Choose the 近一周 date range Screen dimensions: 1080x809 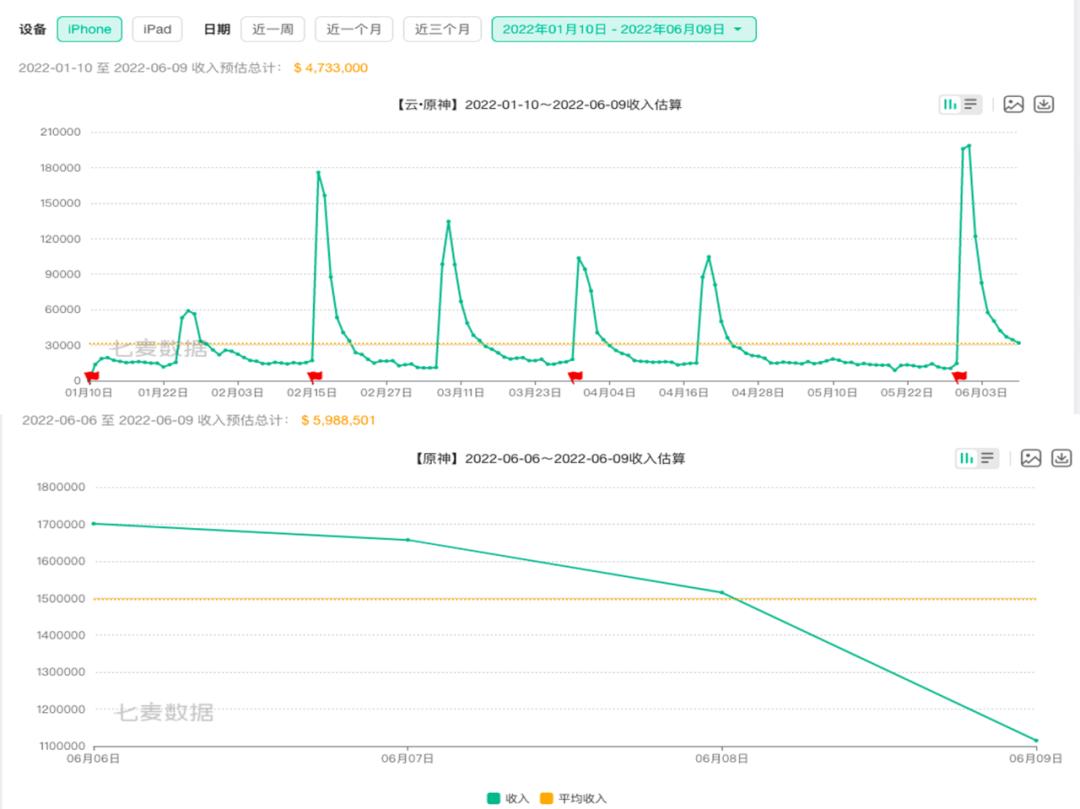[273, 29]
